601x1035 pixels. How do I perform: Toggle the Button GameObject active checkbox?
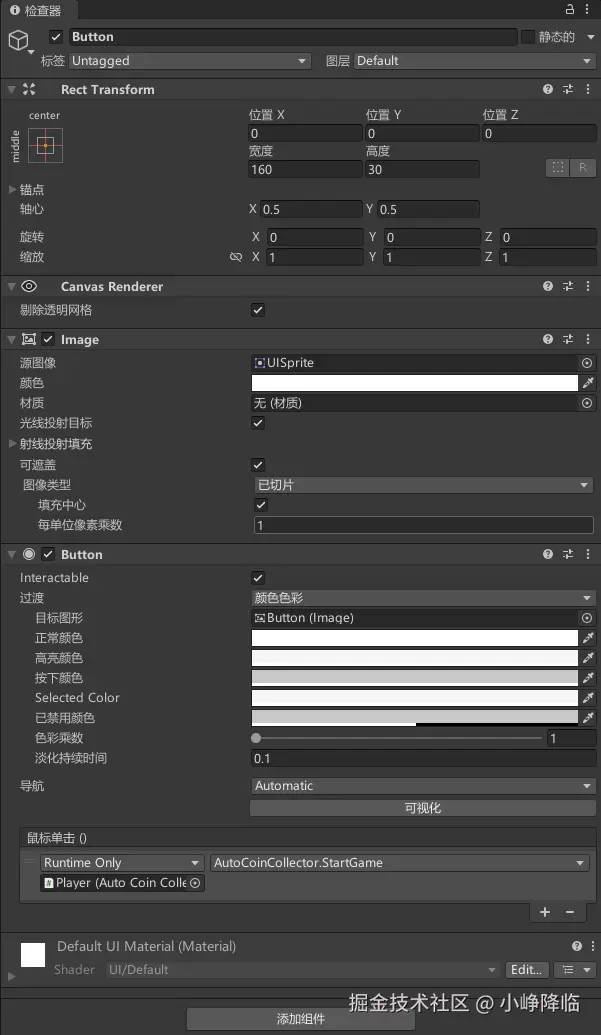point(56,37)
